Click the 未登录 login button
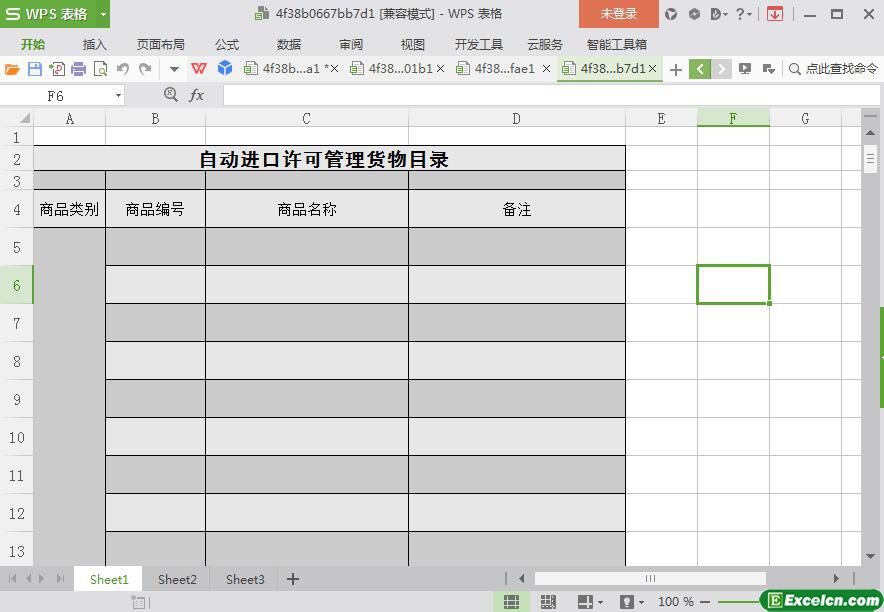 point(618,14)
